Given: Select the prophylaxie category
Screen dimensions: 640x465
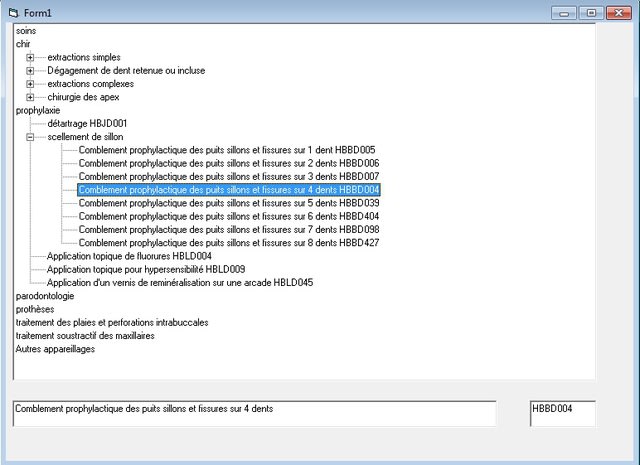Looking at the screenshot, I should 38,111.
